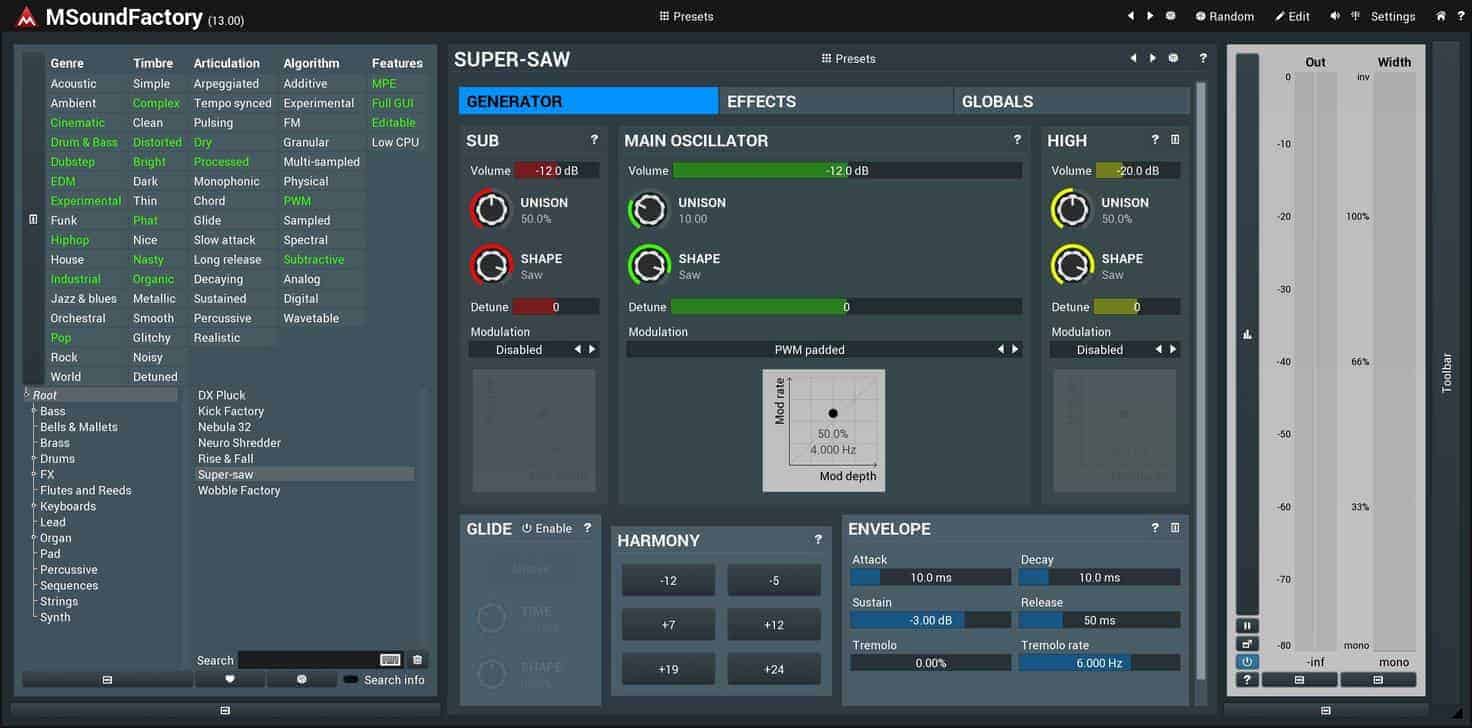Go to previous preset in top bar
This screenshot has width=1472, height=728.
pyautogui.click(x=1131, y=16)
